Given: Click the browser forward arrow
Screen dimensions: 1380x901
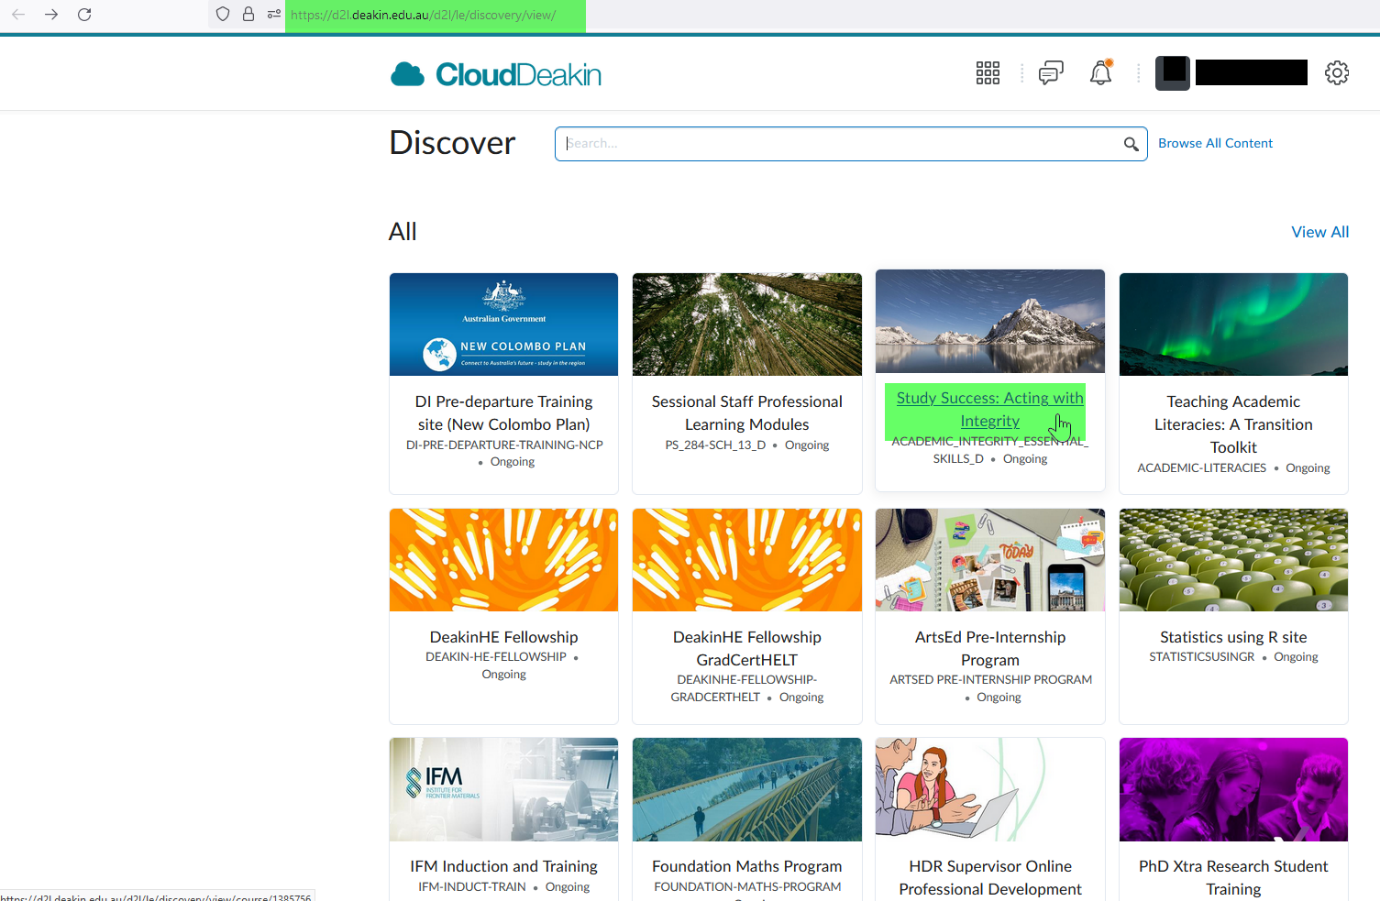Looking at the screenshot, I should (51, 14).
